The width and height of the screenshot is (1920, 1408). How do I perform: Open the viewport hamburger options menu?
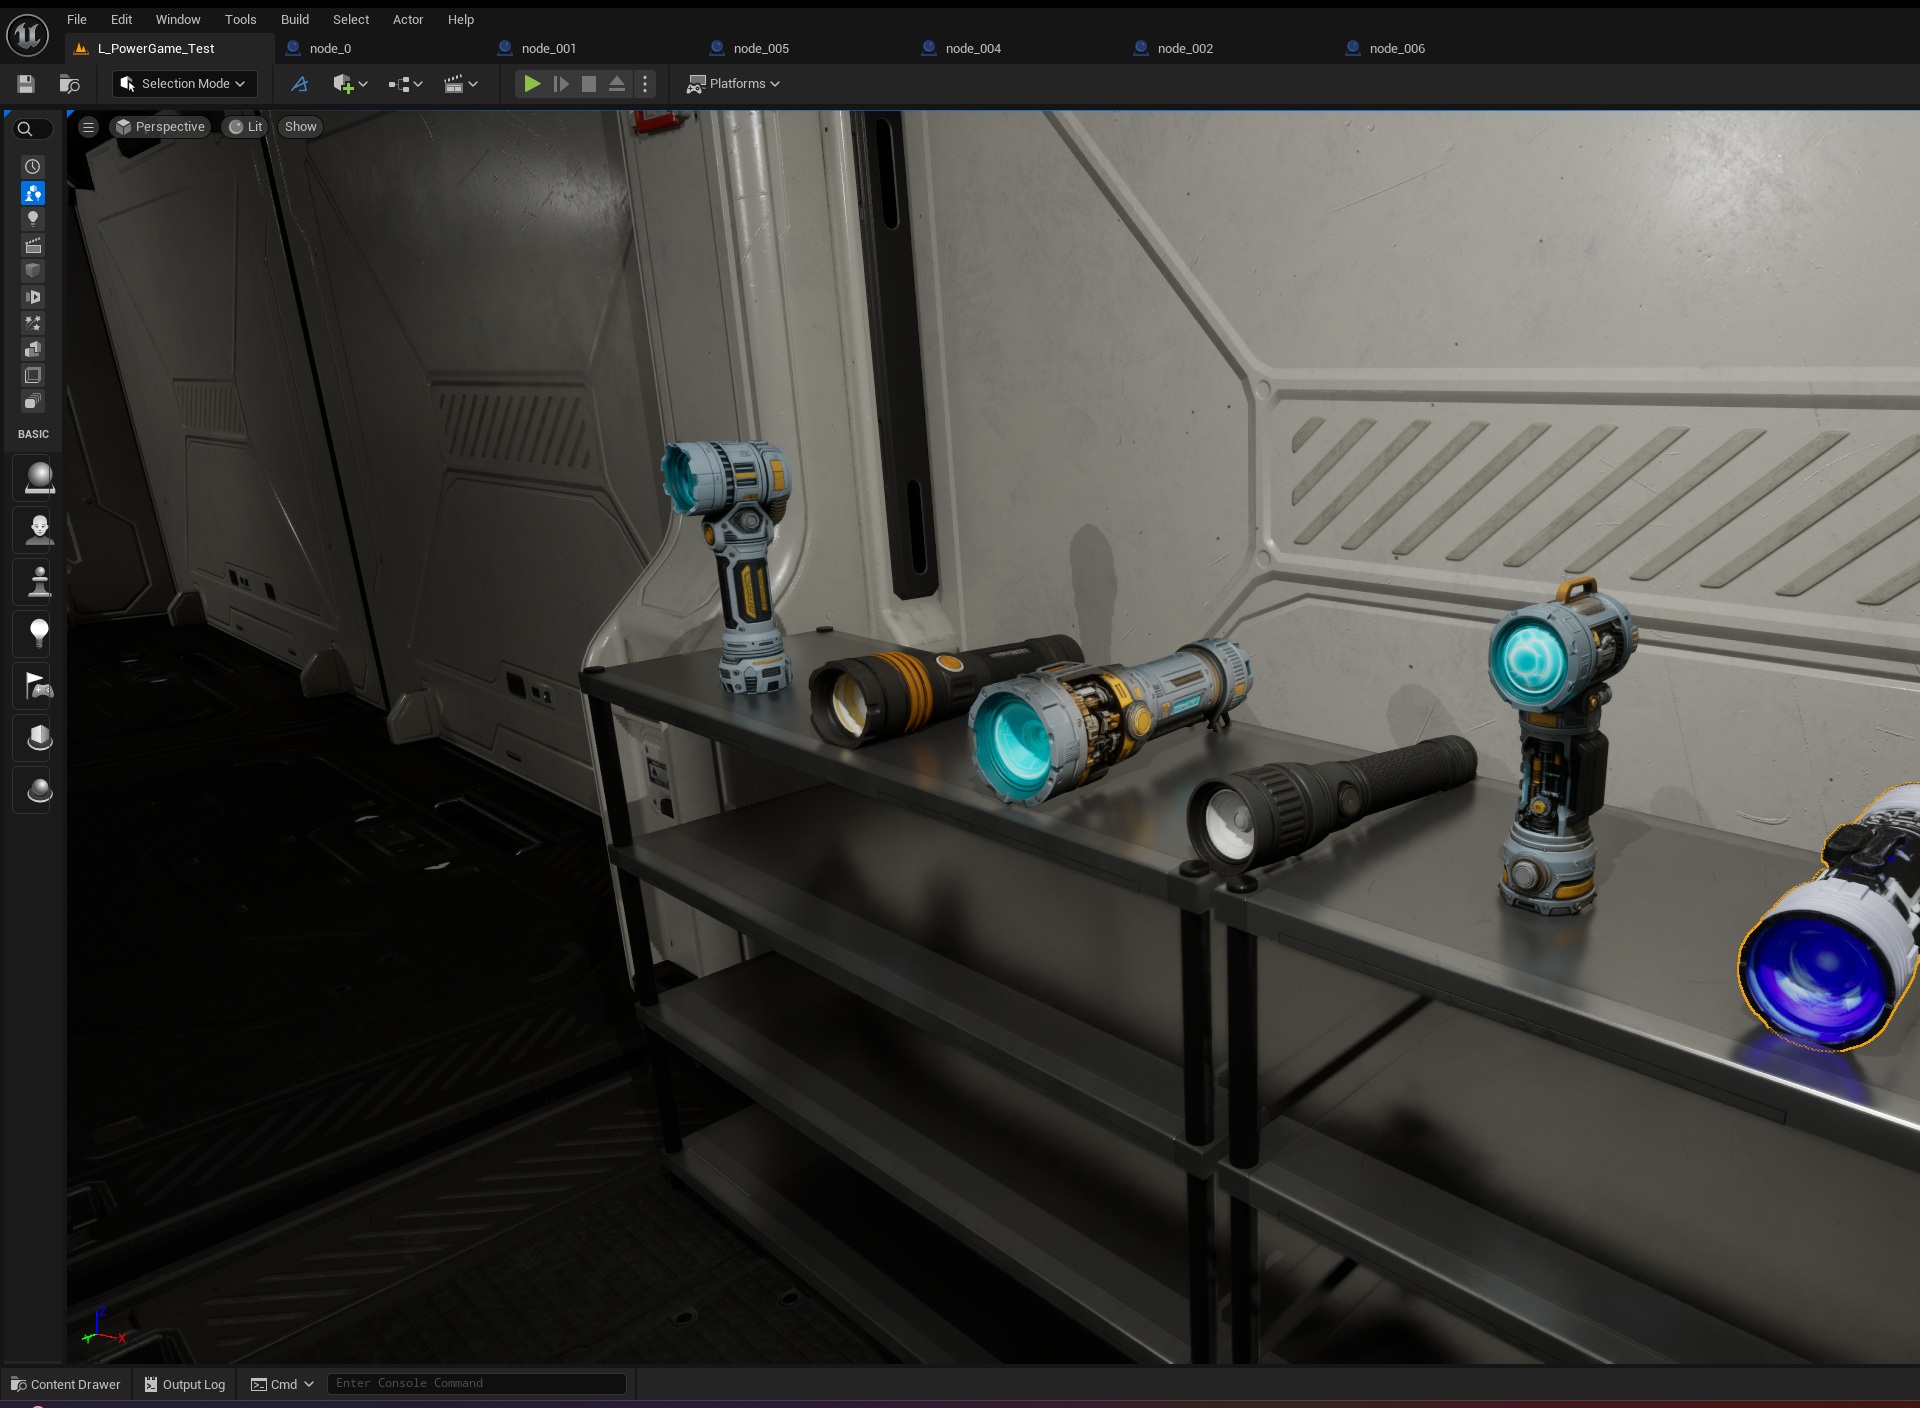click(x=88, y=127)
